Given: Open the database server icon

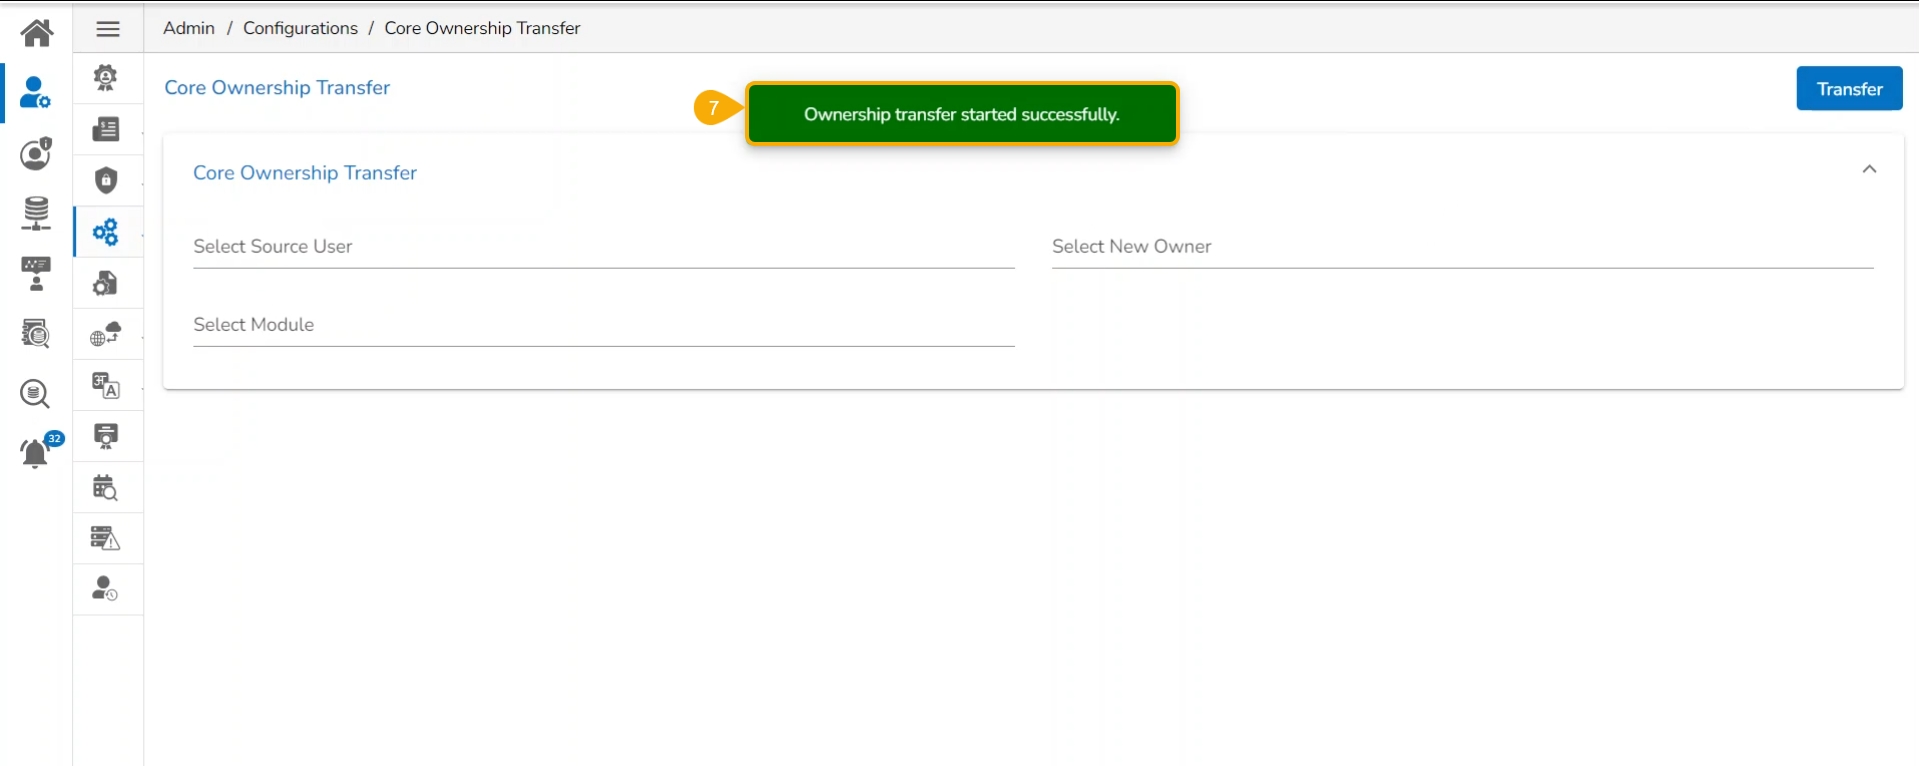Looking at the screenshot, I should (x=36, y=214).
